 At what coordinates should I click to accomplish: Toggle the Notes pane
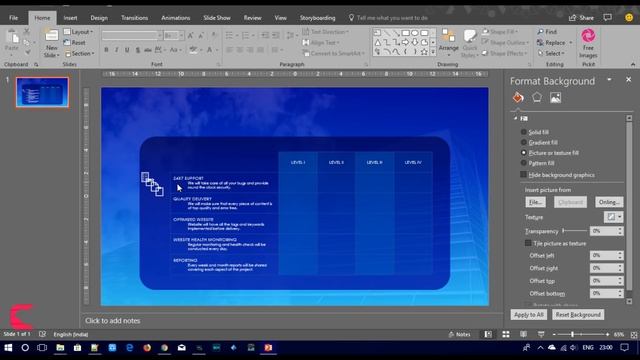pyautogui.click(x=459, y=334)
